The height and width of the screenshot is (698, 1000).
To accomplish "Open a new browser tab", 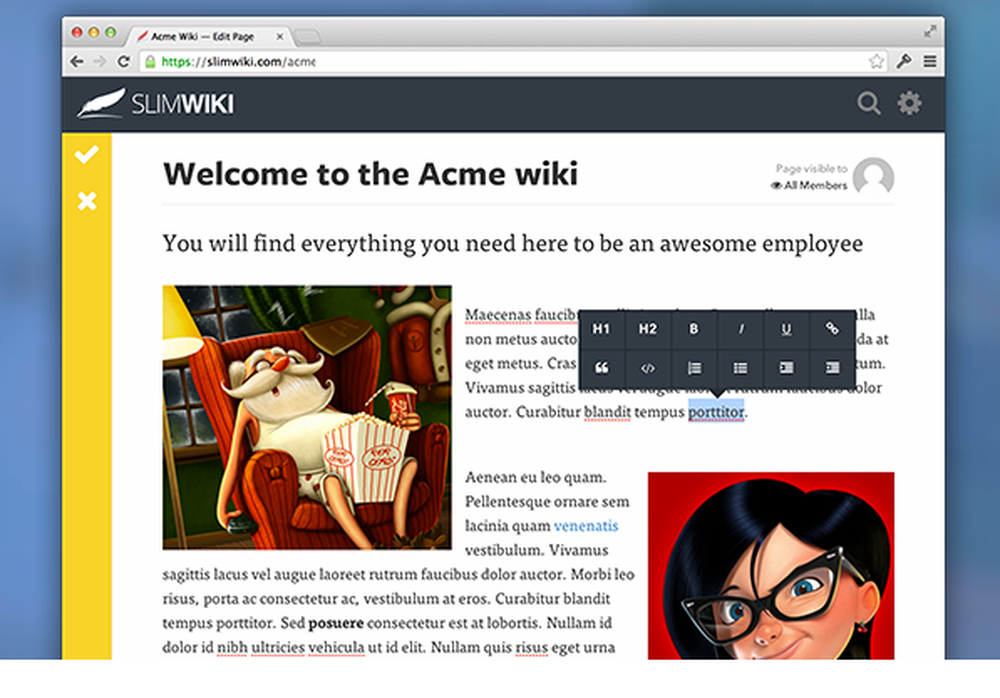I will pyautogui.click(x=307, y=36).
